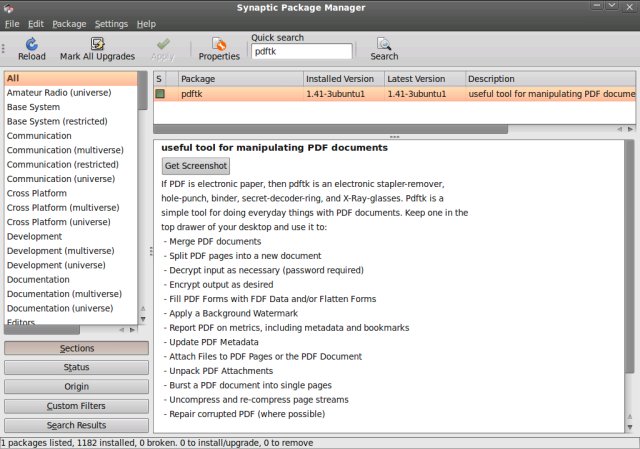Open the Help menu

(146, 24)
